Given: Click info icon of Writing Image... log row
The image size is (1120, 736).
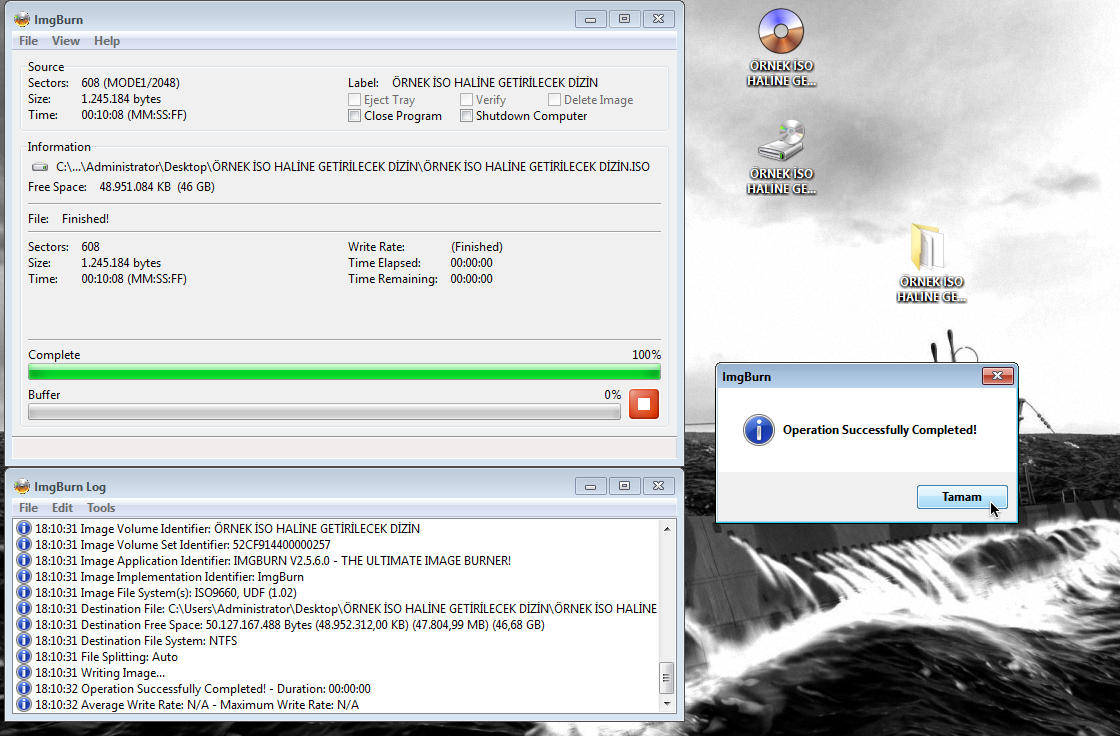Looking at the screenshot, I should pos(24,672).
